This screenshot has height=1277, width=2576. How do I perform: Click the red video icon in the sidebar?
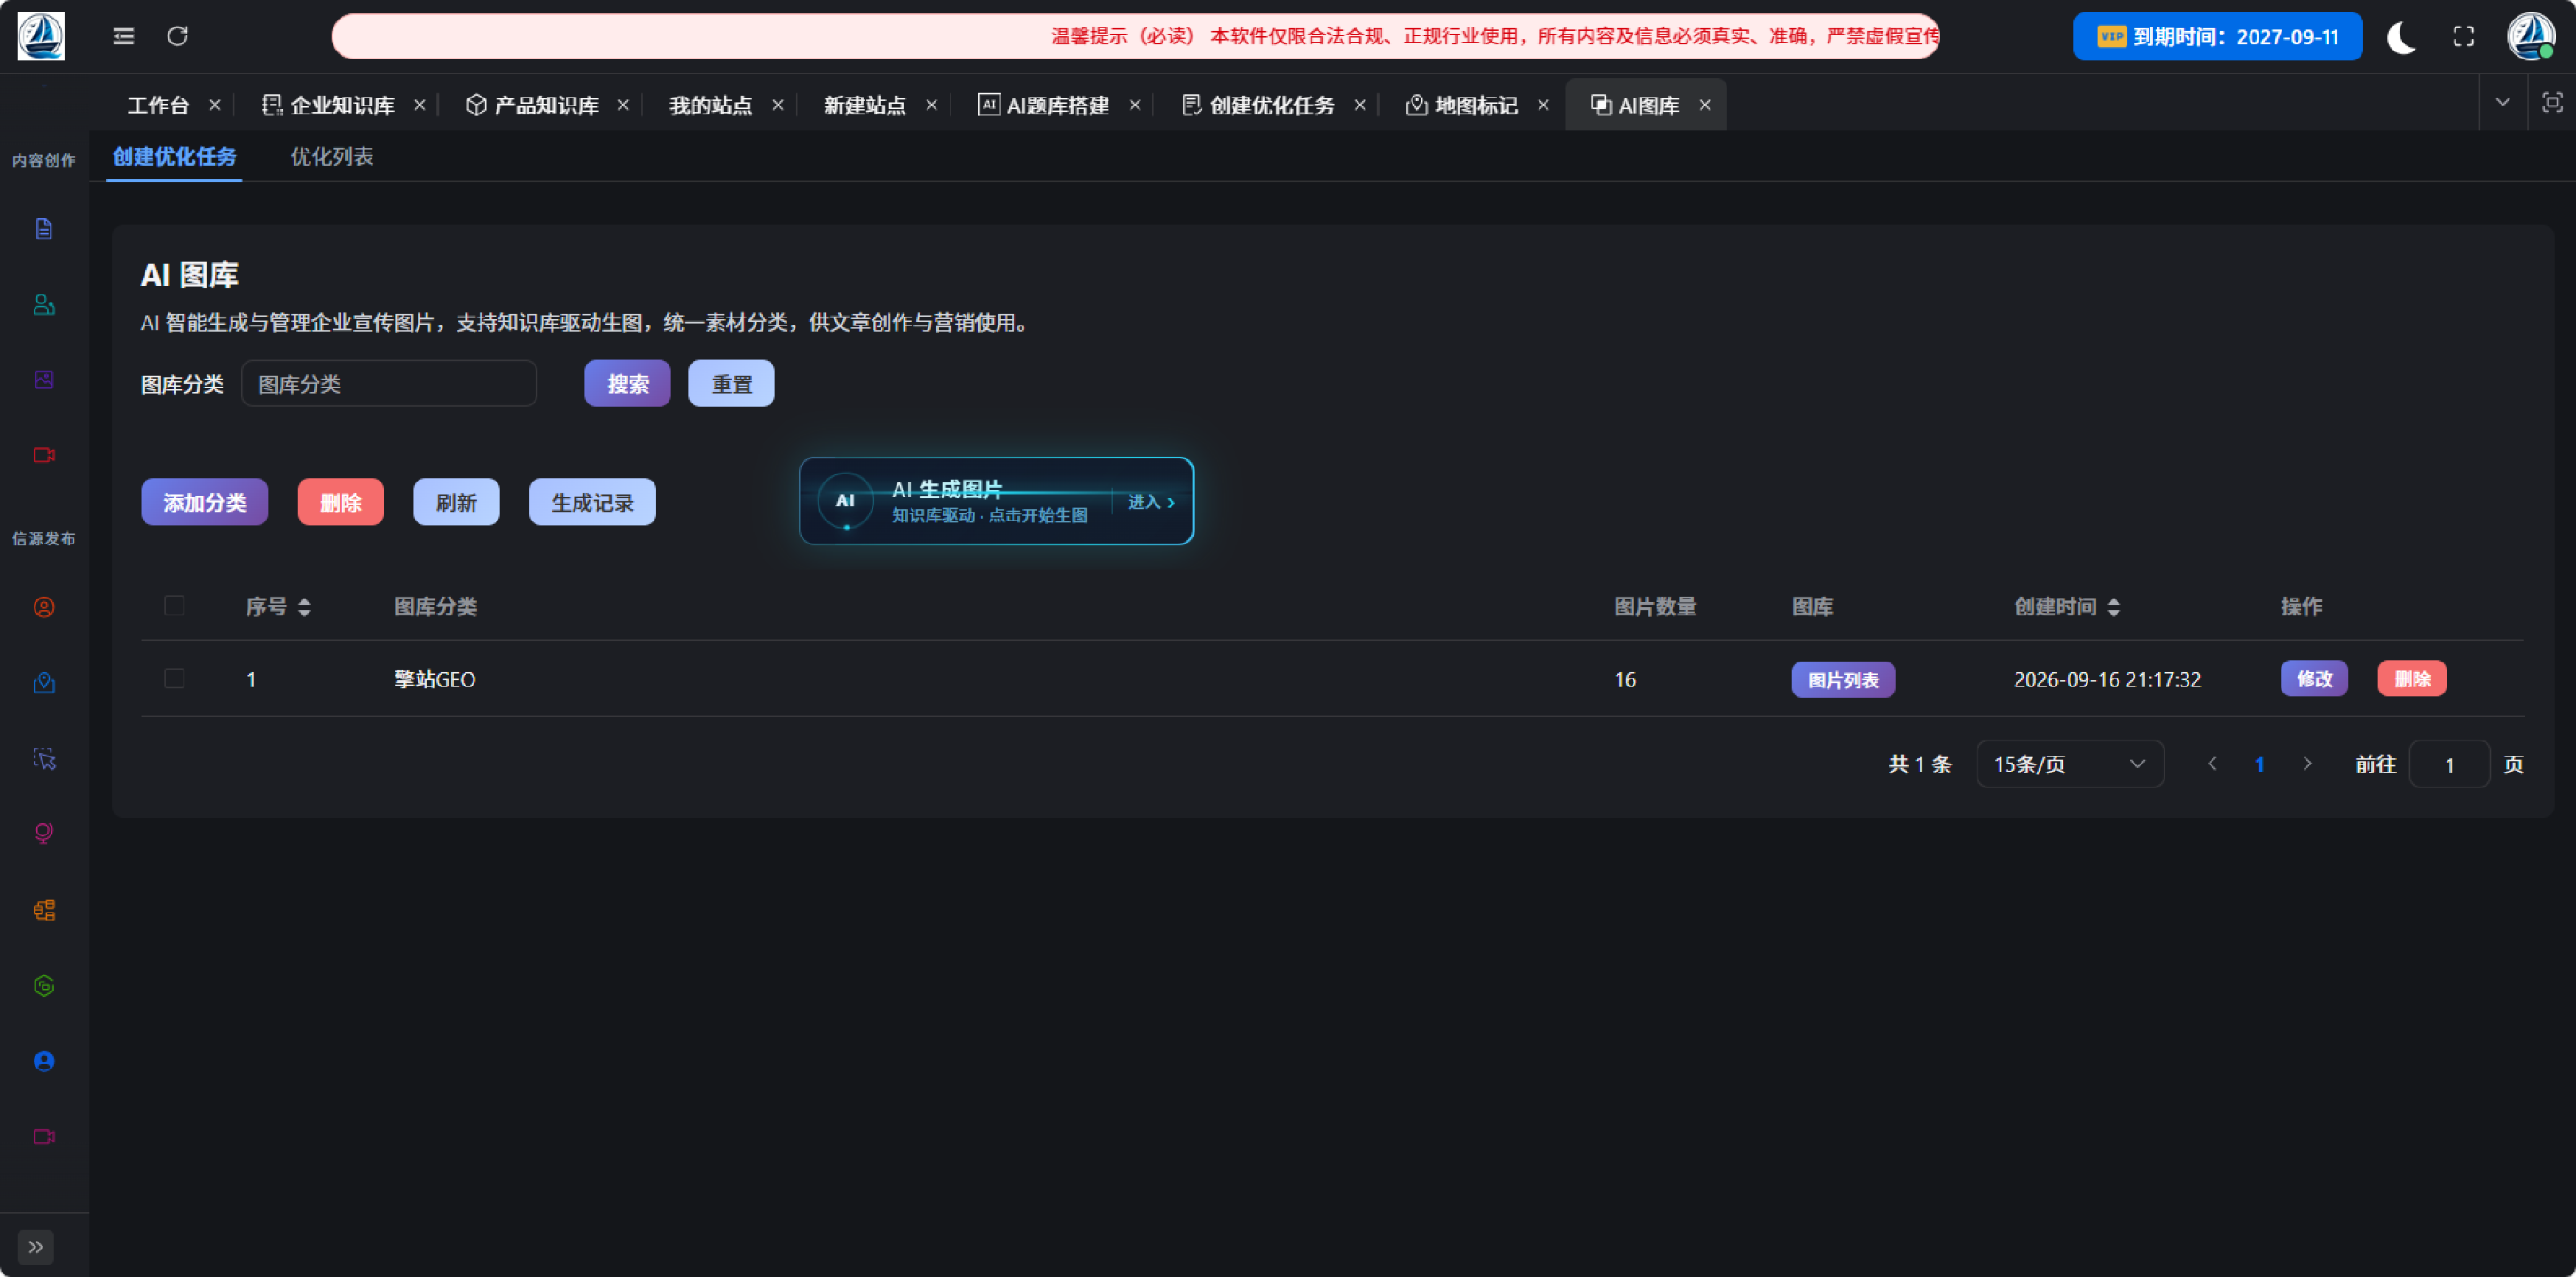point(44,455)
